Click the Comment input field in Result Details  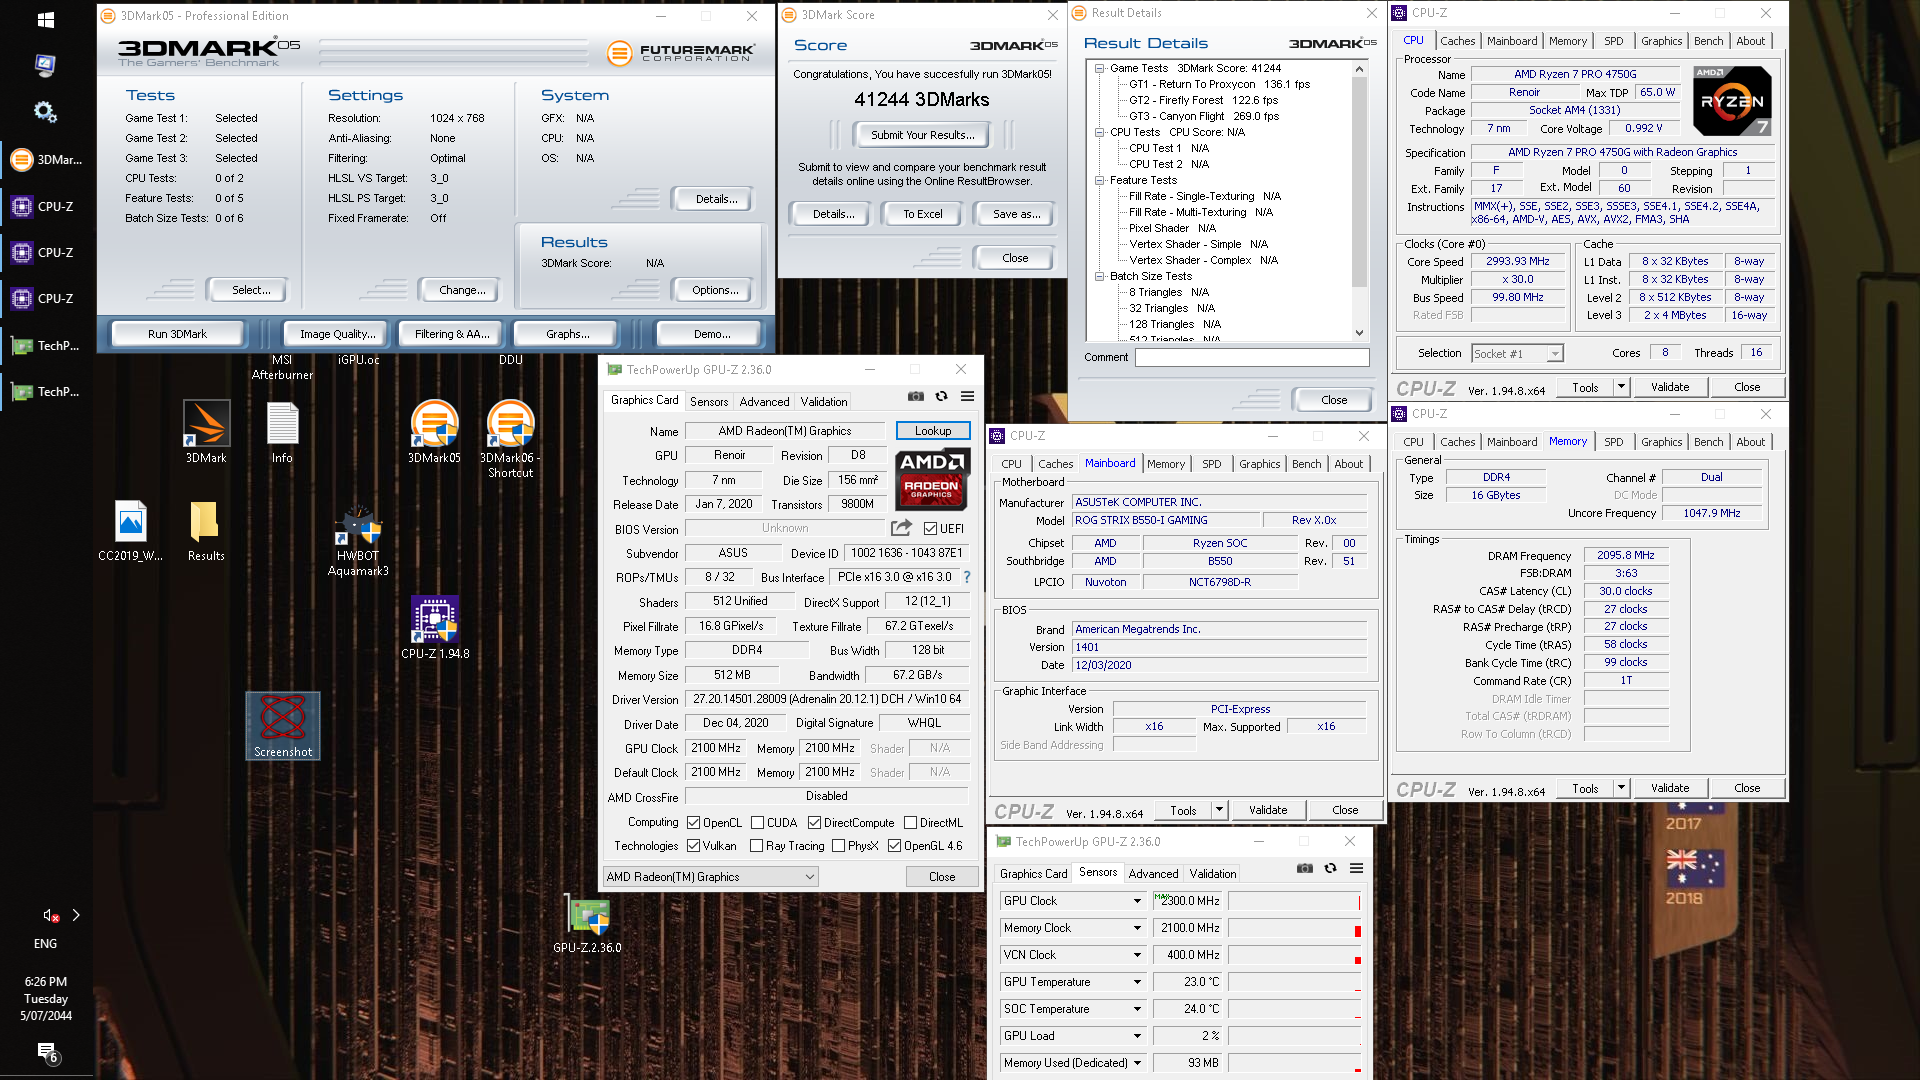point(1251,357)
